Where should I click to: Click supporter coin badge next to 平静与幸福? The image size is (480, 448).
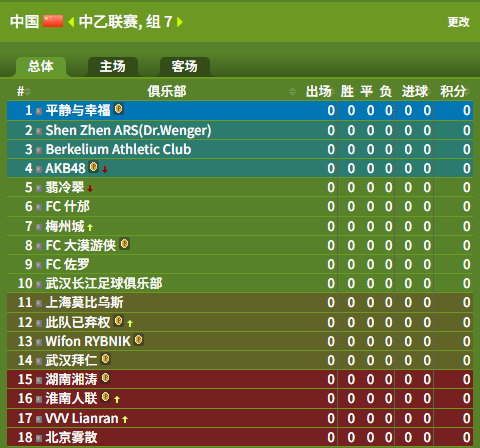[x=118, y=109]
